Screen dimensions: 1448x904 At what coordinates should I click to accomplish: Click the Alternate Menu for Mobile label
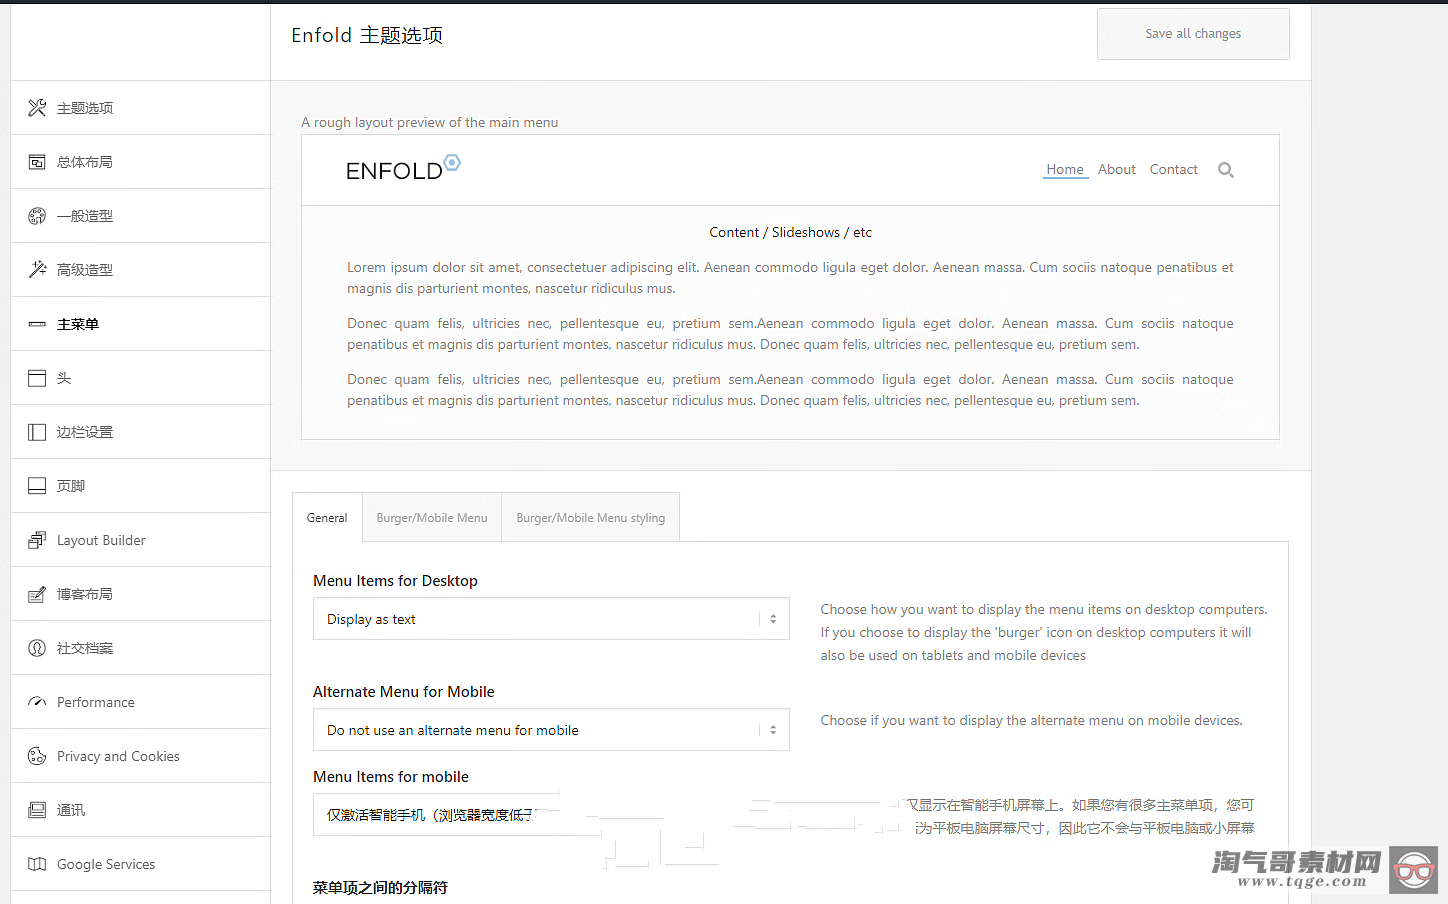[404, 692]
